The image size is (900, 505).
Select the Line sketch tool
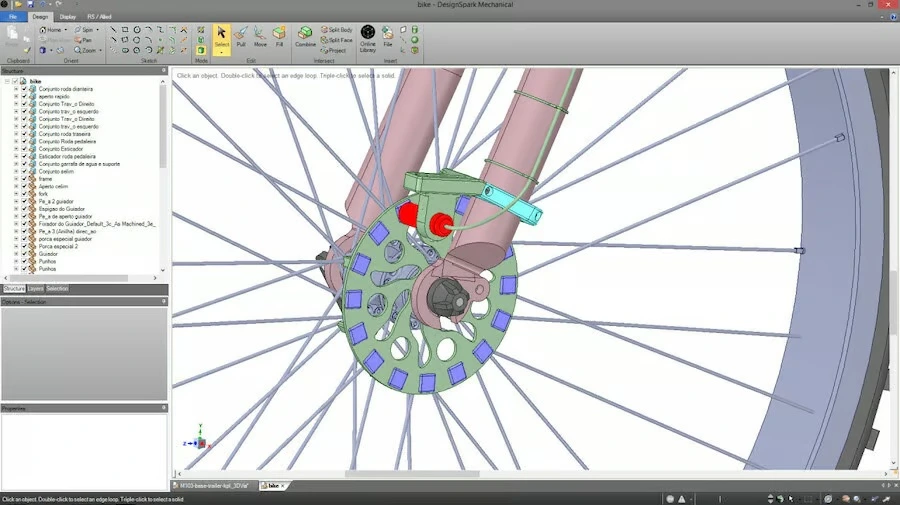click(113, 29)
